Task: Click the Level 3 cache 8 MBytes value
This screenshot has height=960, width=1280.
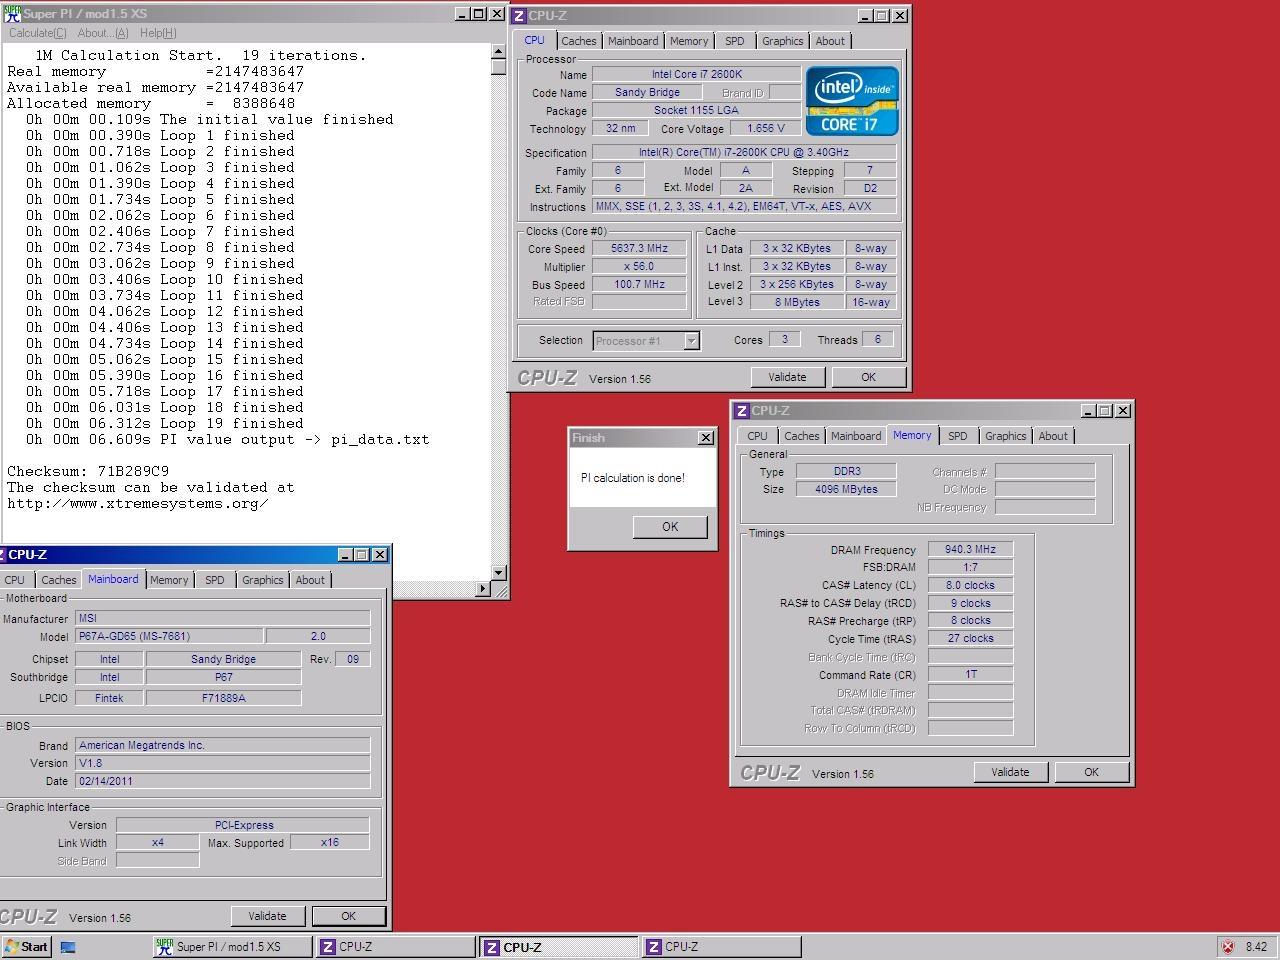Action: coord(797,303)
